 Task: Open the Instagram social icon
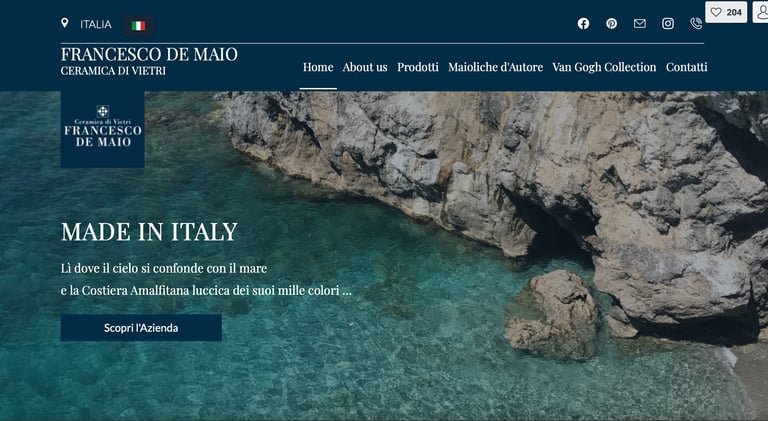pos(668,23)
